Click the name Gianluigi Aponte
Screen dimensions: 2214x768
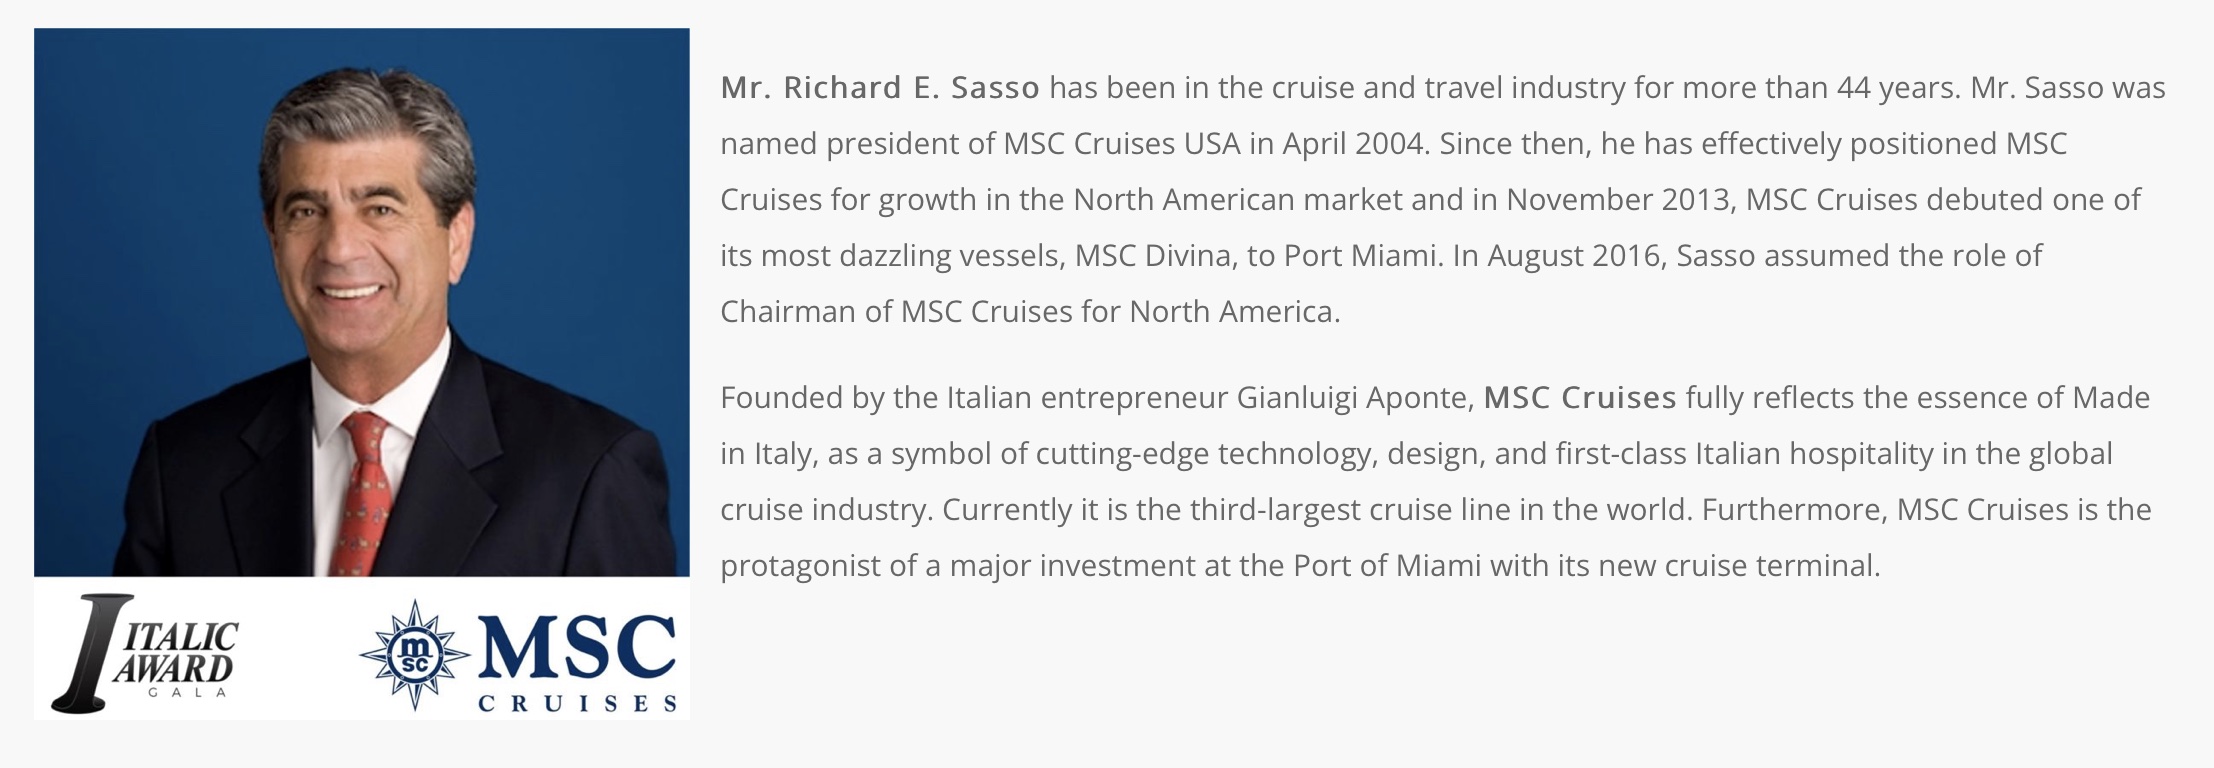pos(1355,399)
